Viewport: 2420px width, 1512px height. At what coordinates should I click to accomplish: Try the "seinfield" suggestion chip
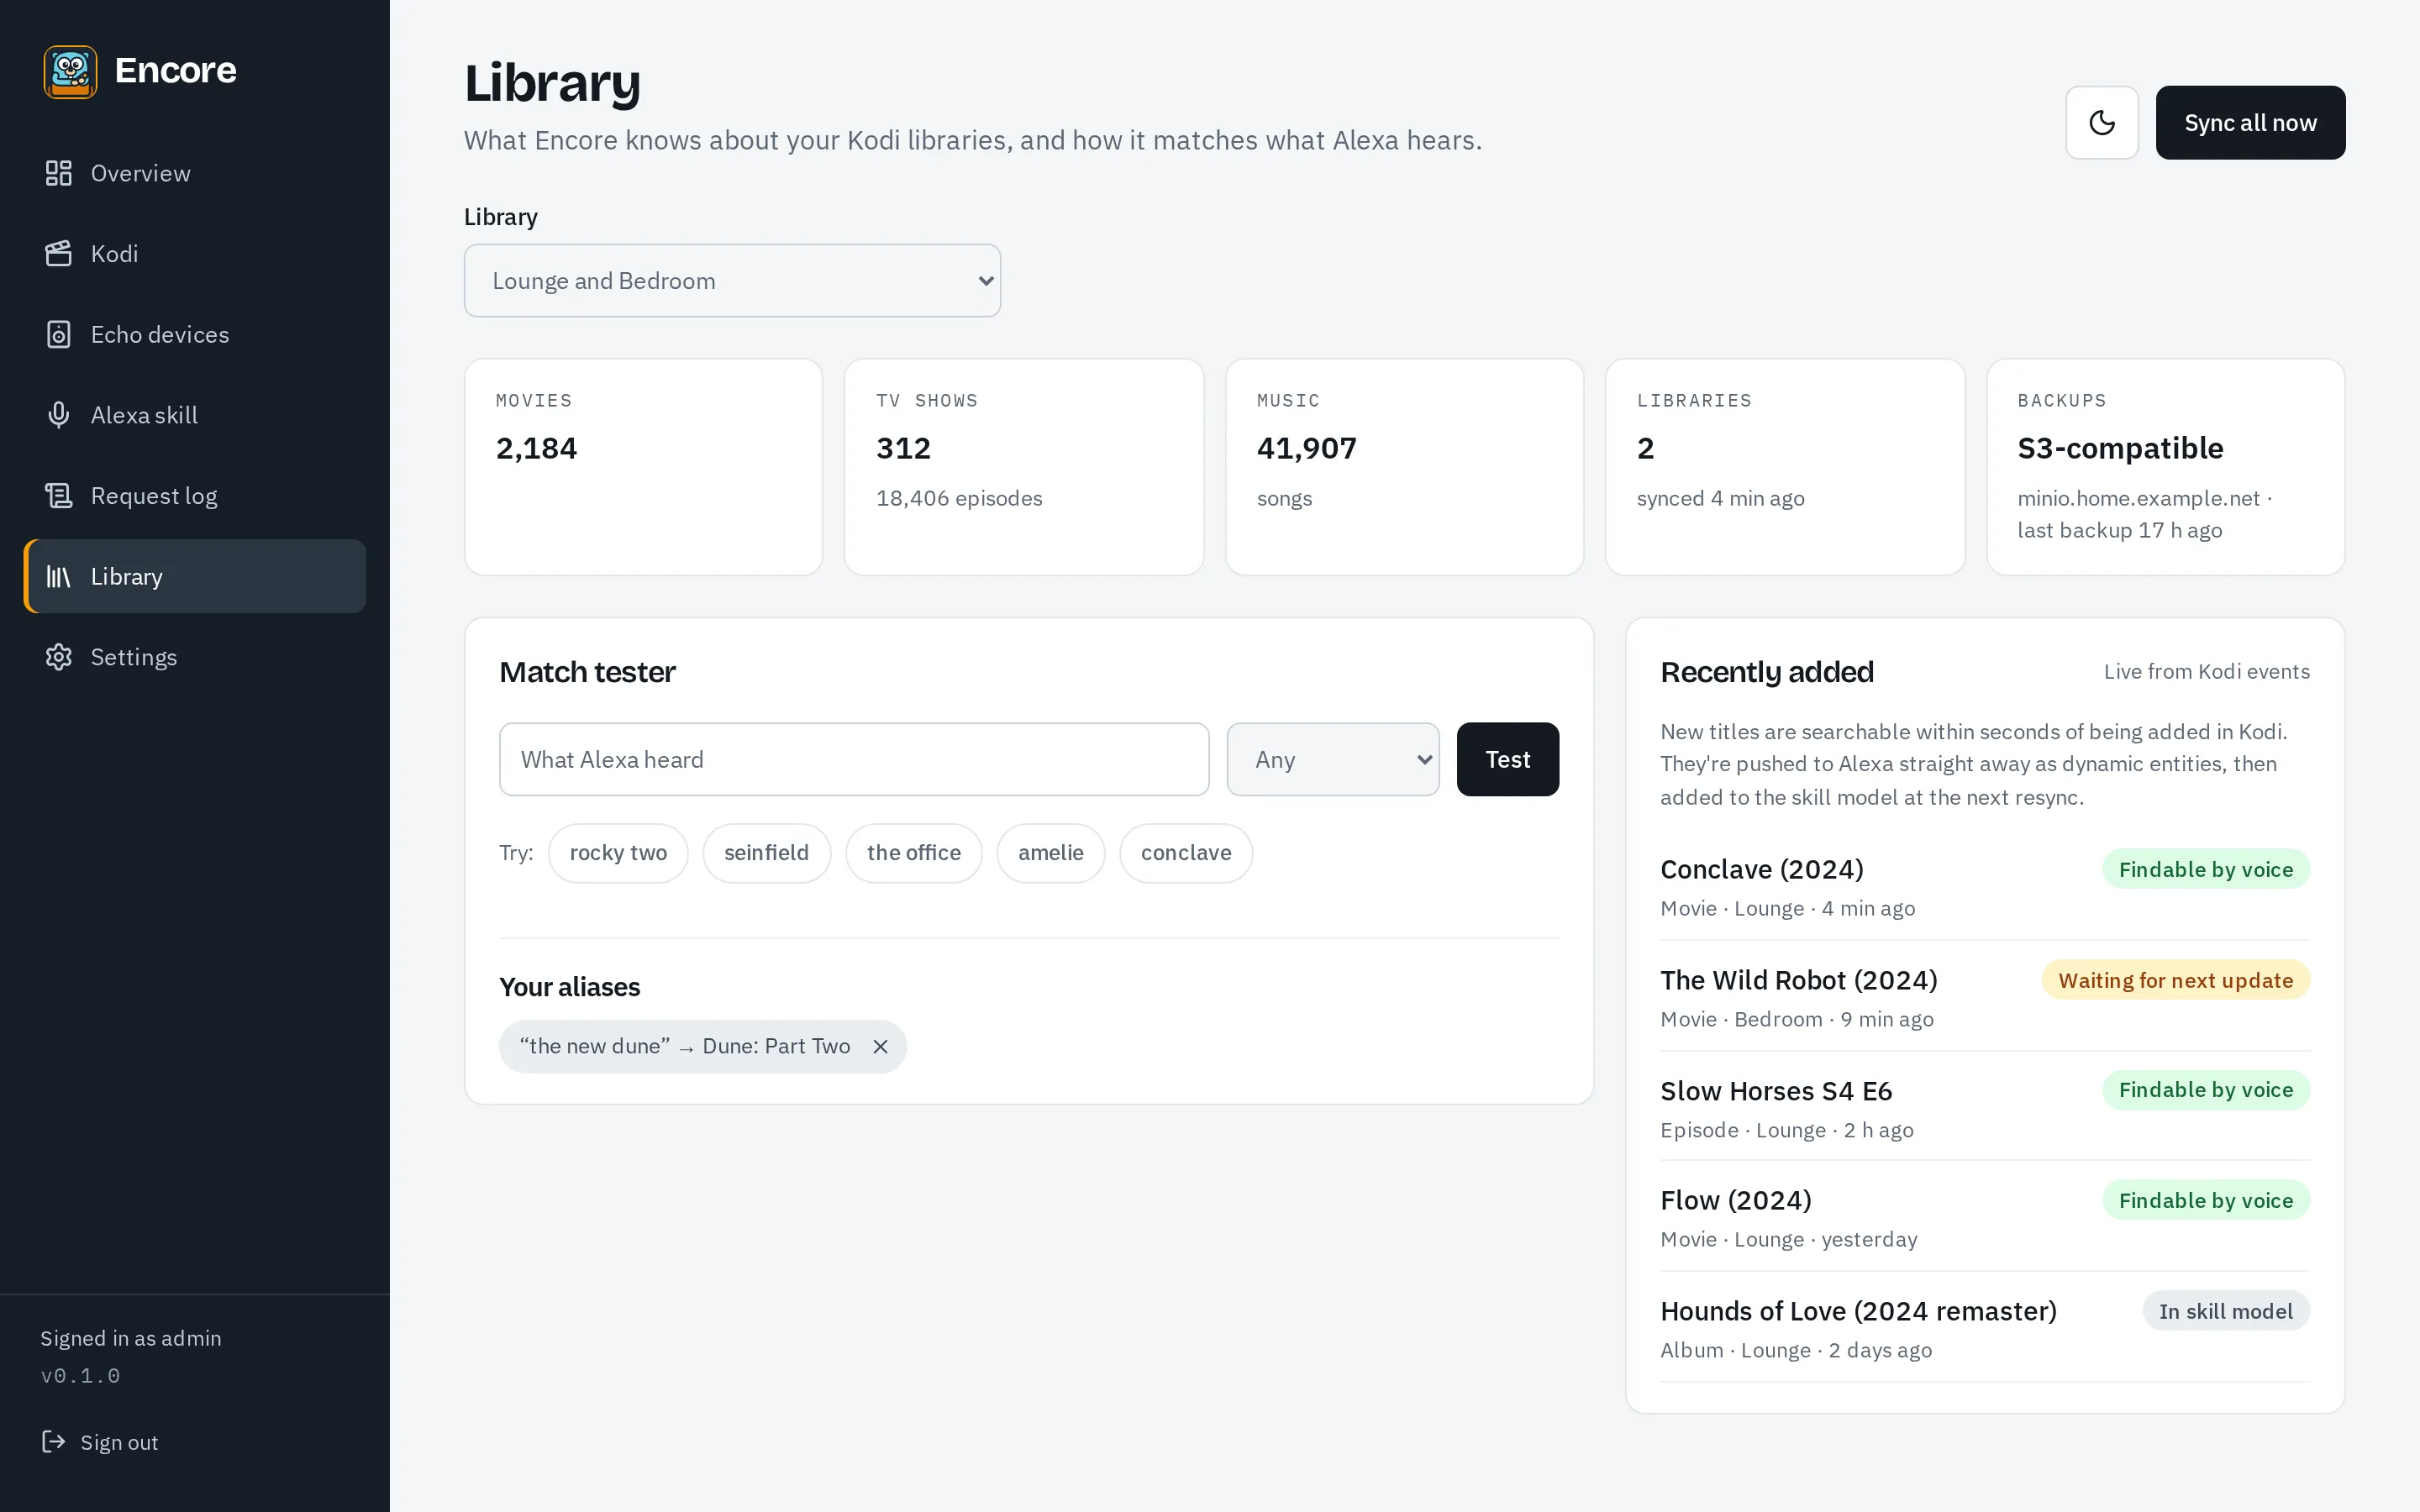click(x=766, y=853)
